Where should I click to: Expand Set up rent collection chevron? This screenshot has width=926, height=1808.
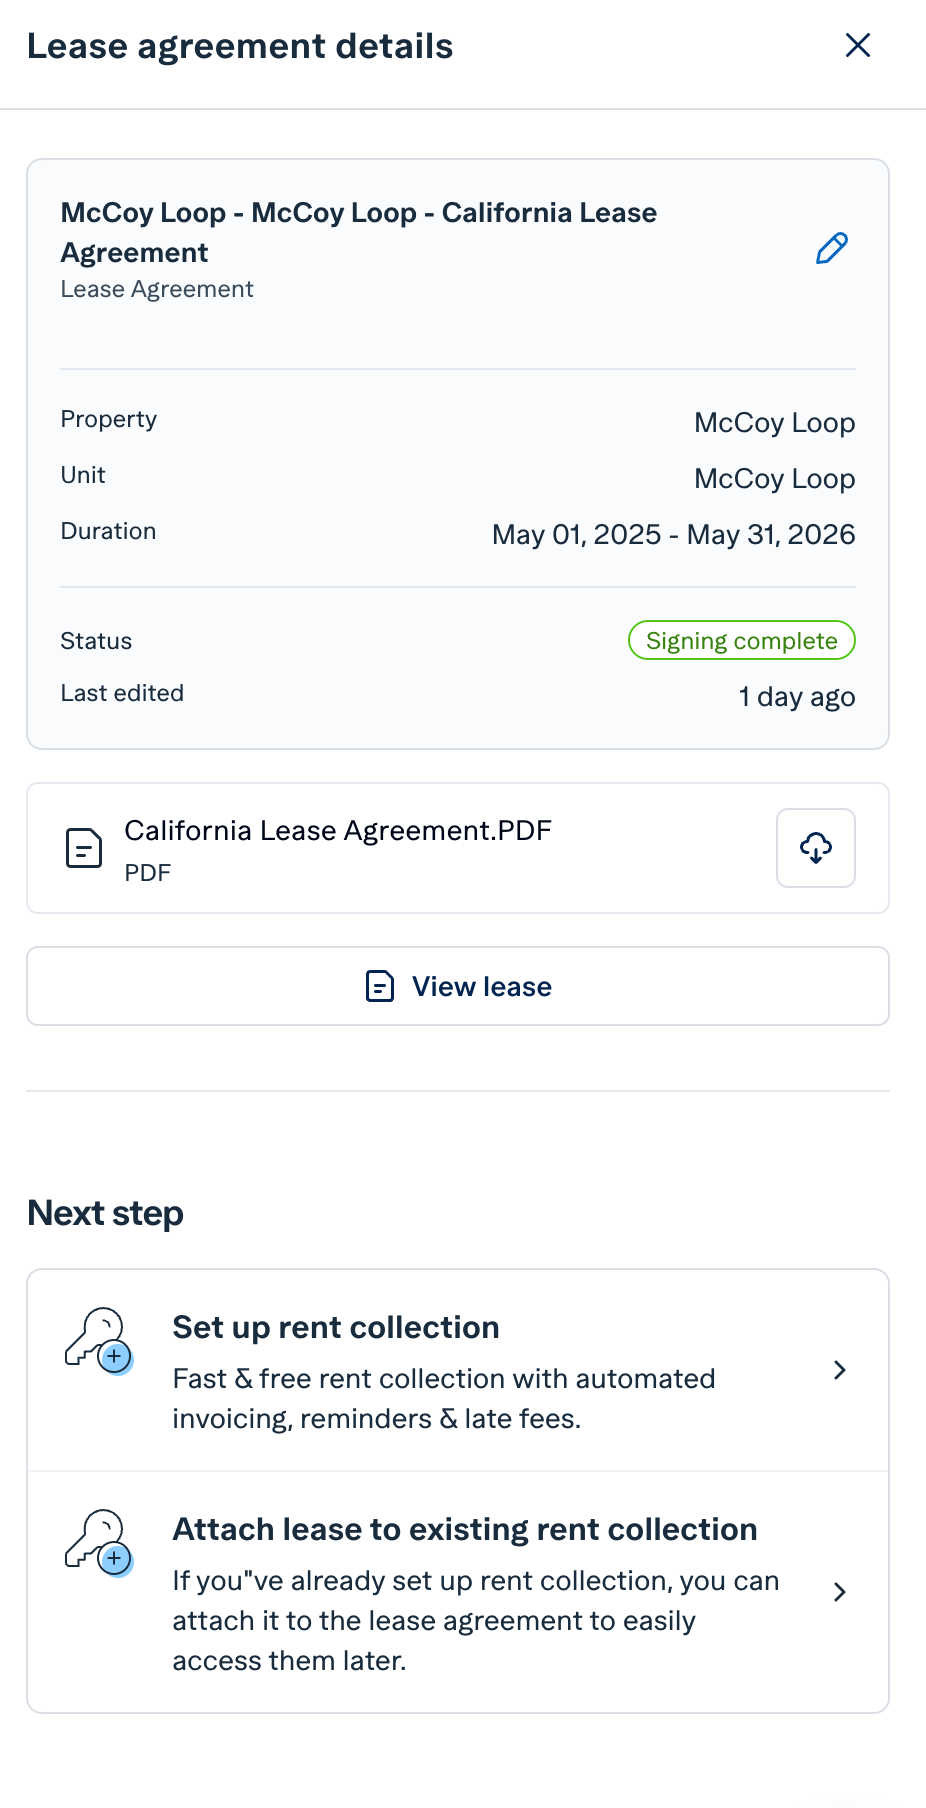(x=840, y=1370)
